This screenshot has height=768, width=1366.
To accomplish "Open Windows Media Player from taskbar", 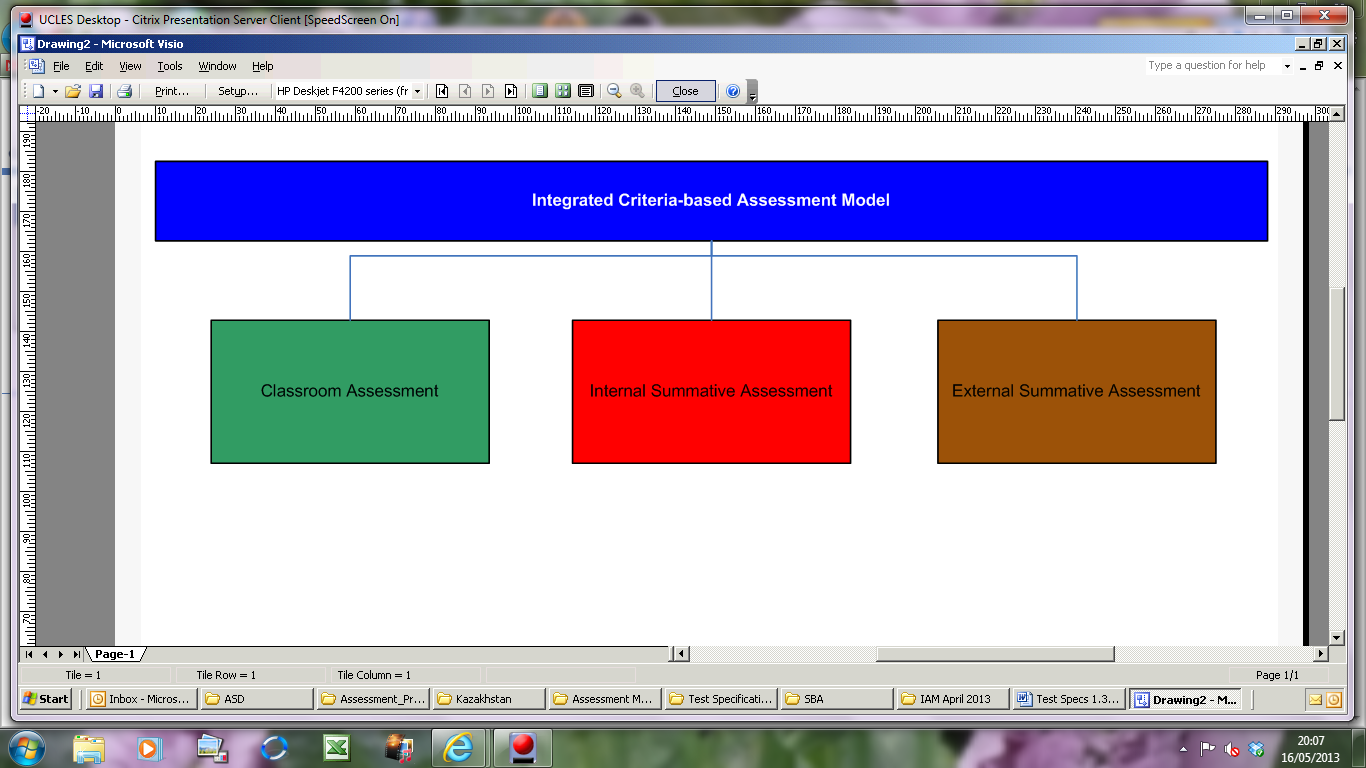I will [x=149, y=748].
